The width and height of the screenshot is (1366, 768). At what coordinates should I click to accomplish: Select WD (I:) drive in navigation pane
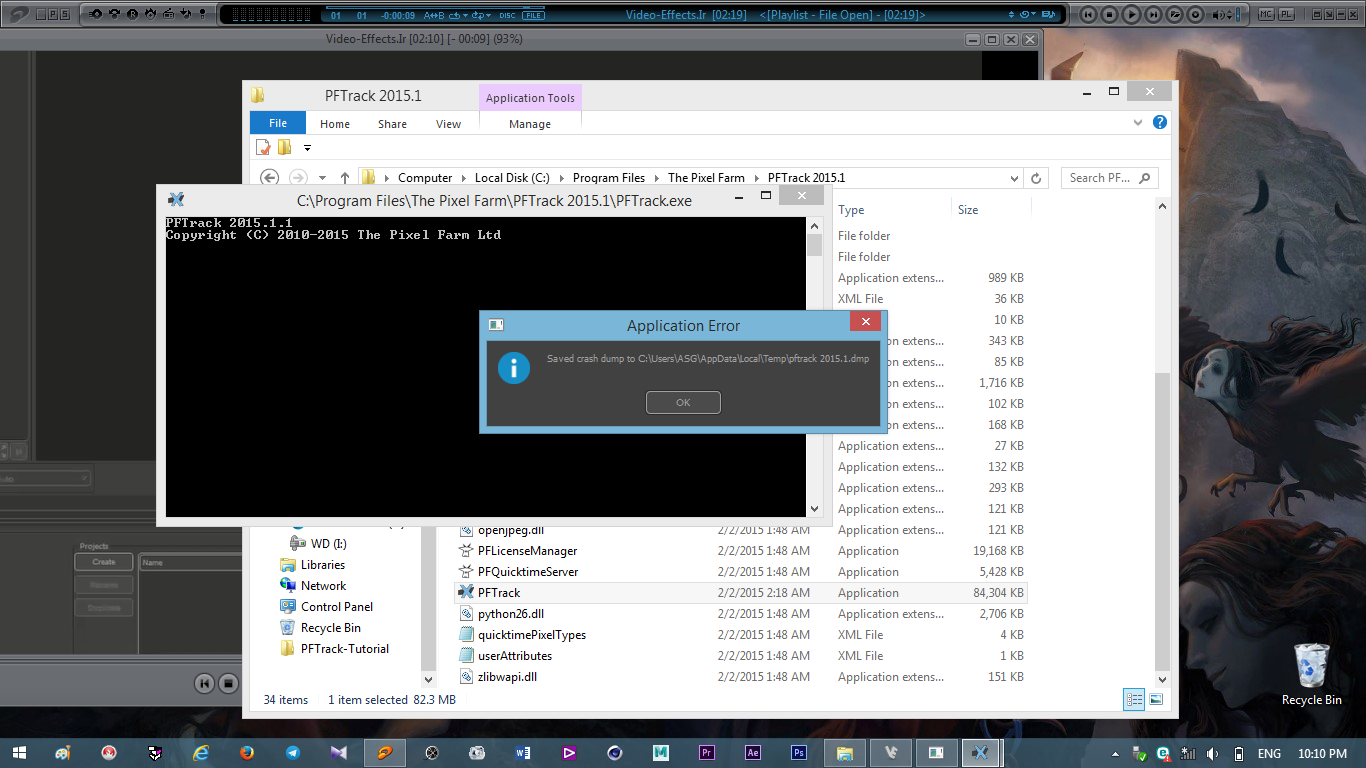328,544
